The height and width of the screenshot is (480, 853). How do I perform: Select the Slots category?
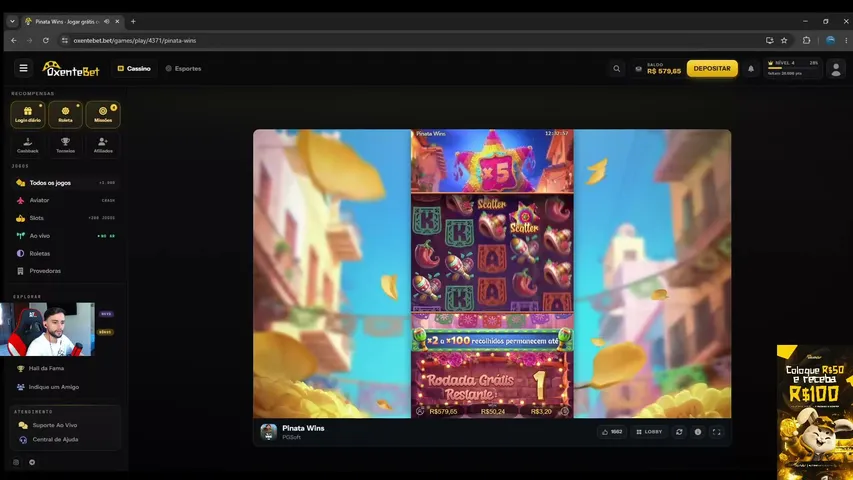[65, 218]
